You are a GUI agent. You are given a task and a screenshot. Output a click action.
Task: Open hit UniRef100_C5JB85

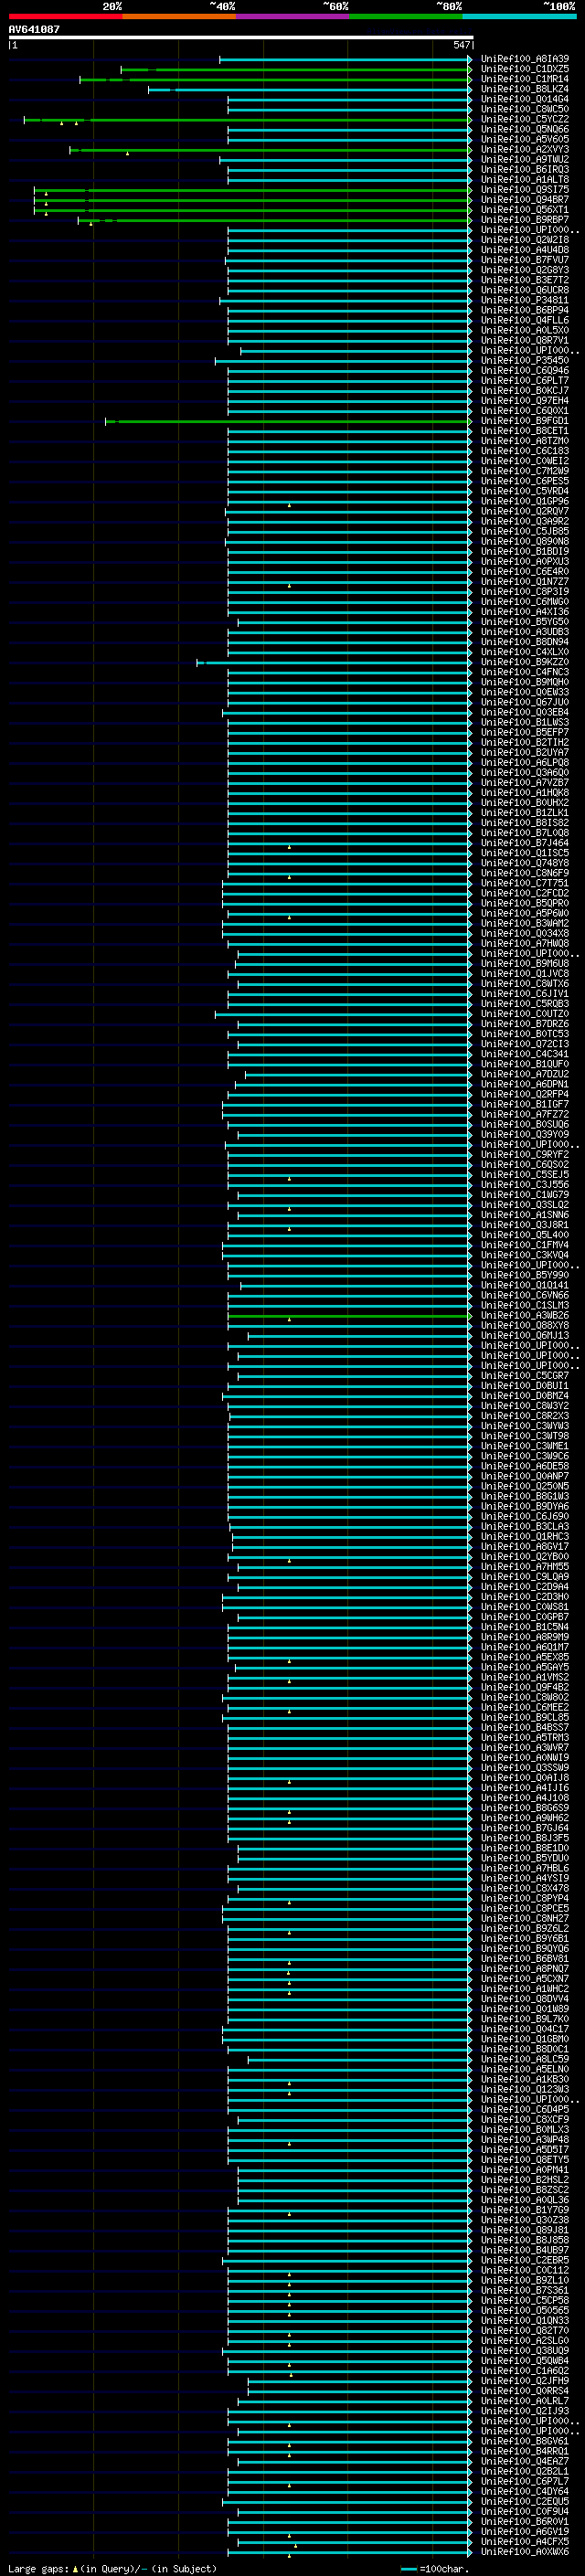524,531
